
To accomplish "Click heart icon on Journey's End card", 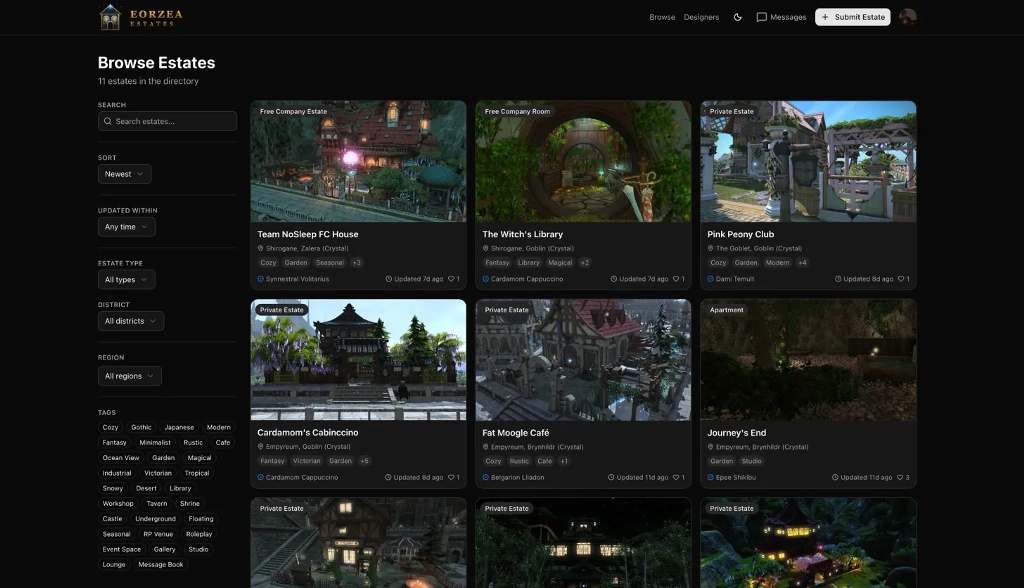I will 901,477.
